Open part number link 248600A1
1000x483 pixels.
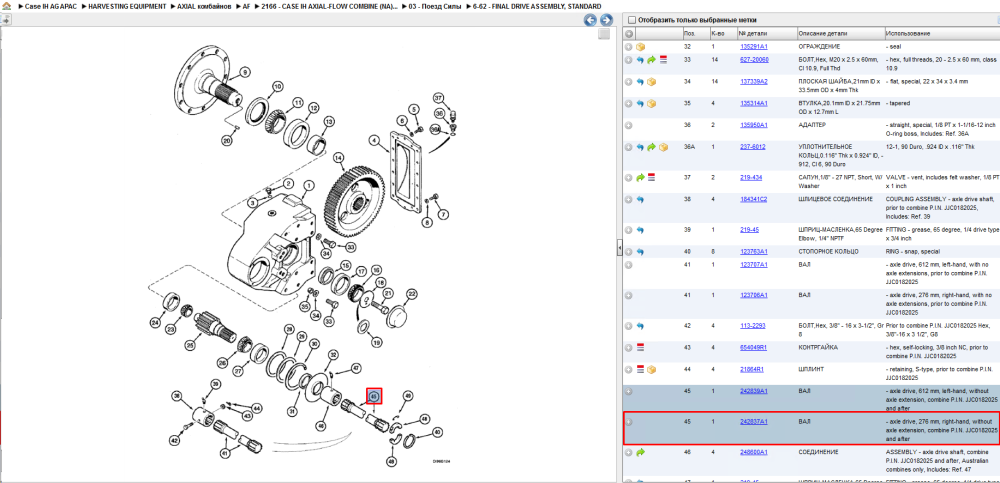pos(753,452)
